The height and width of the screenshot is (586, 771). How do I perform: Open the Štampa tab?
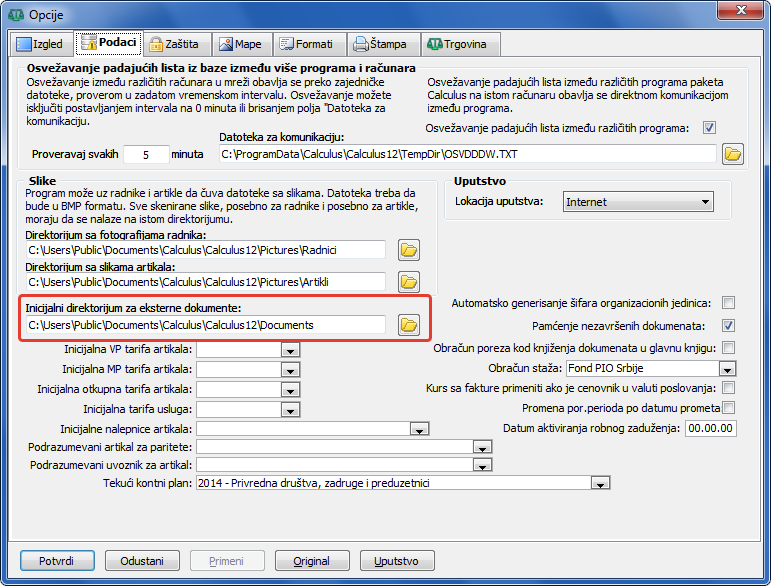point(379,44)
